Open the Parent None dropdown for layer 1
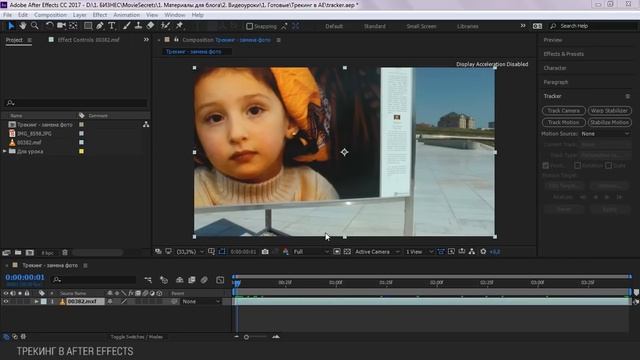The height and width of the screenshot is (360, 640). [200, 302]
